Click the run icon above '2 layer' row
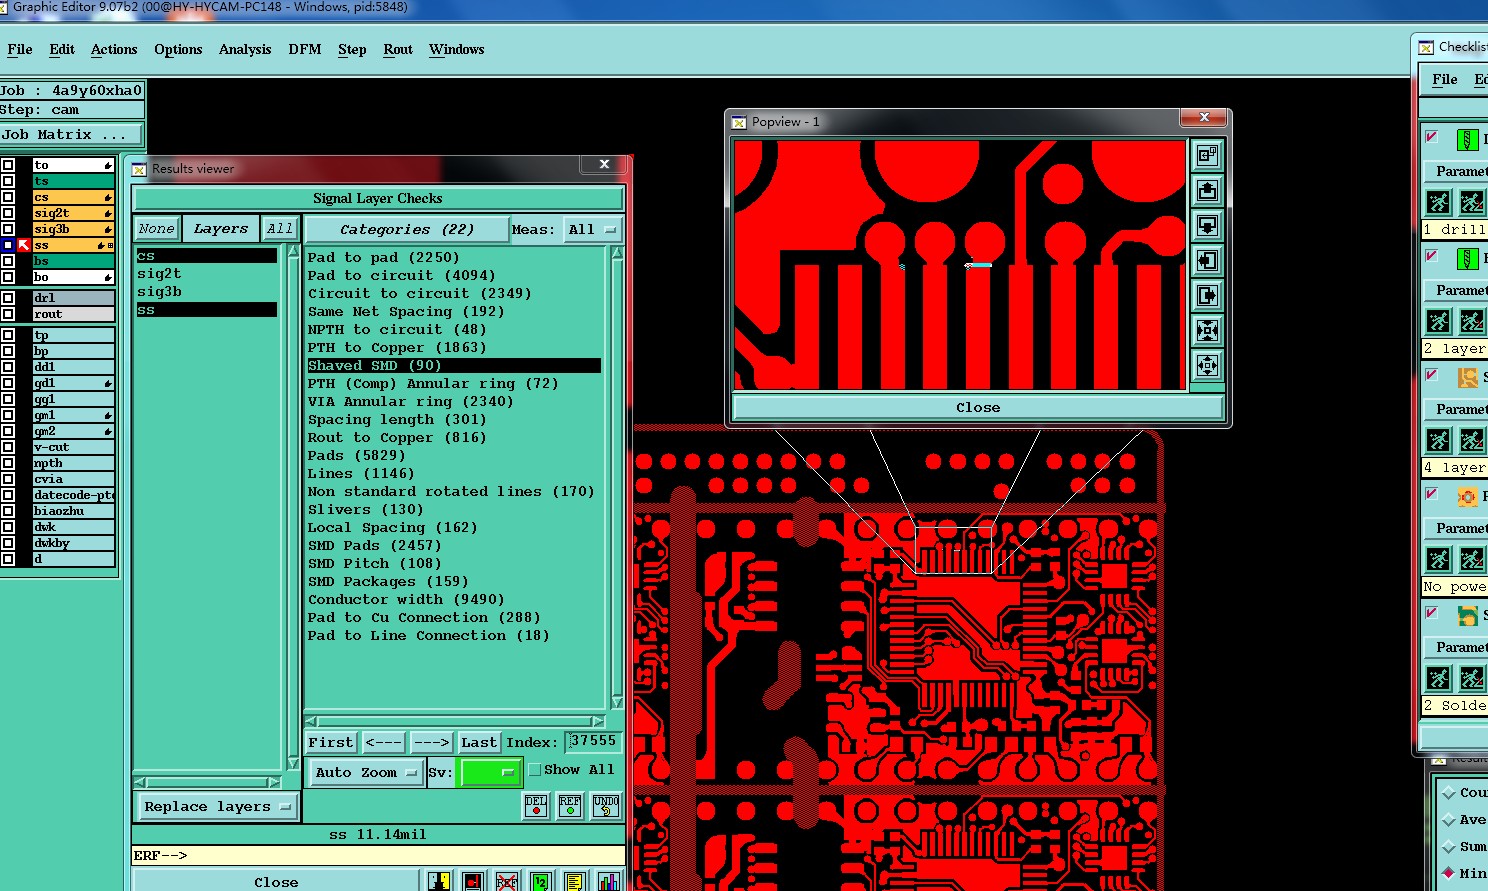This screenshot has height=891, width=1488. tap(1438, 321)
